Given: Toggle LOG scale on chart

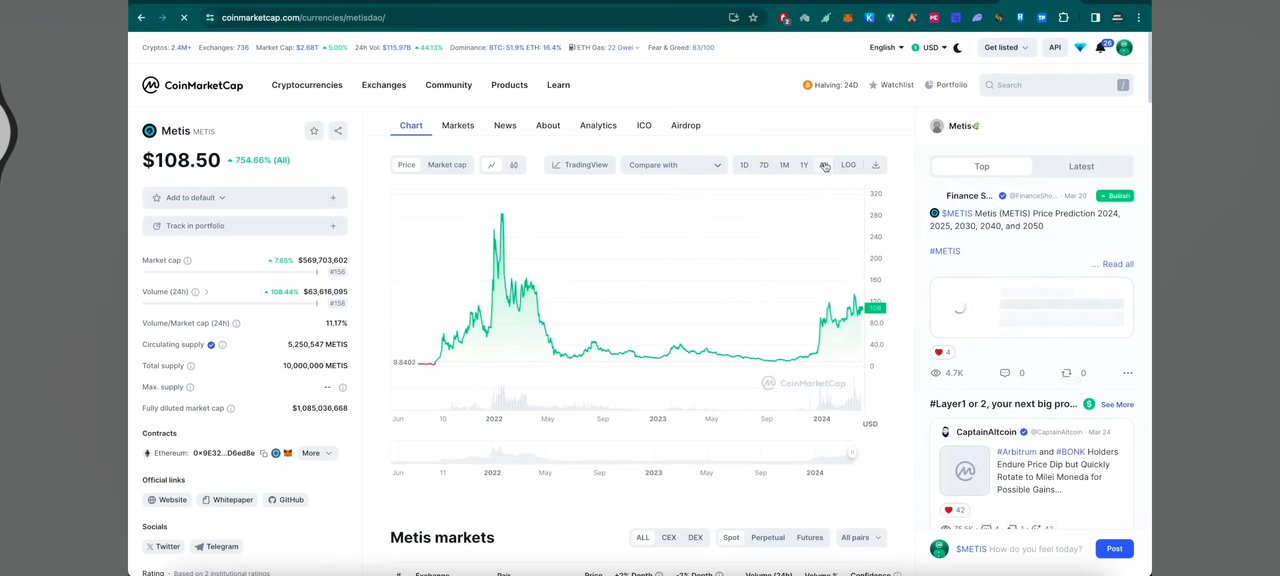Looking at the screenshot, I should (848, 165).
